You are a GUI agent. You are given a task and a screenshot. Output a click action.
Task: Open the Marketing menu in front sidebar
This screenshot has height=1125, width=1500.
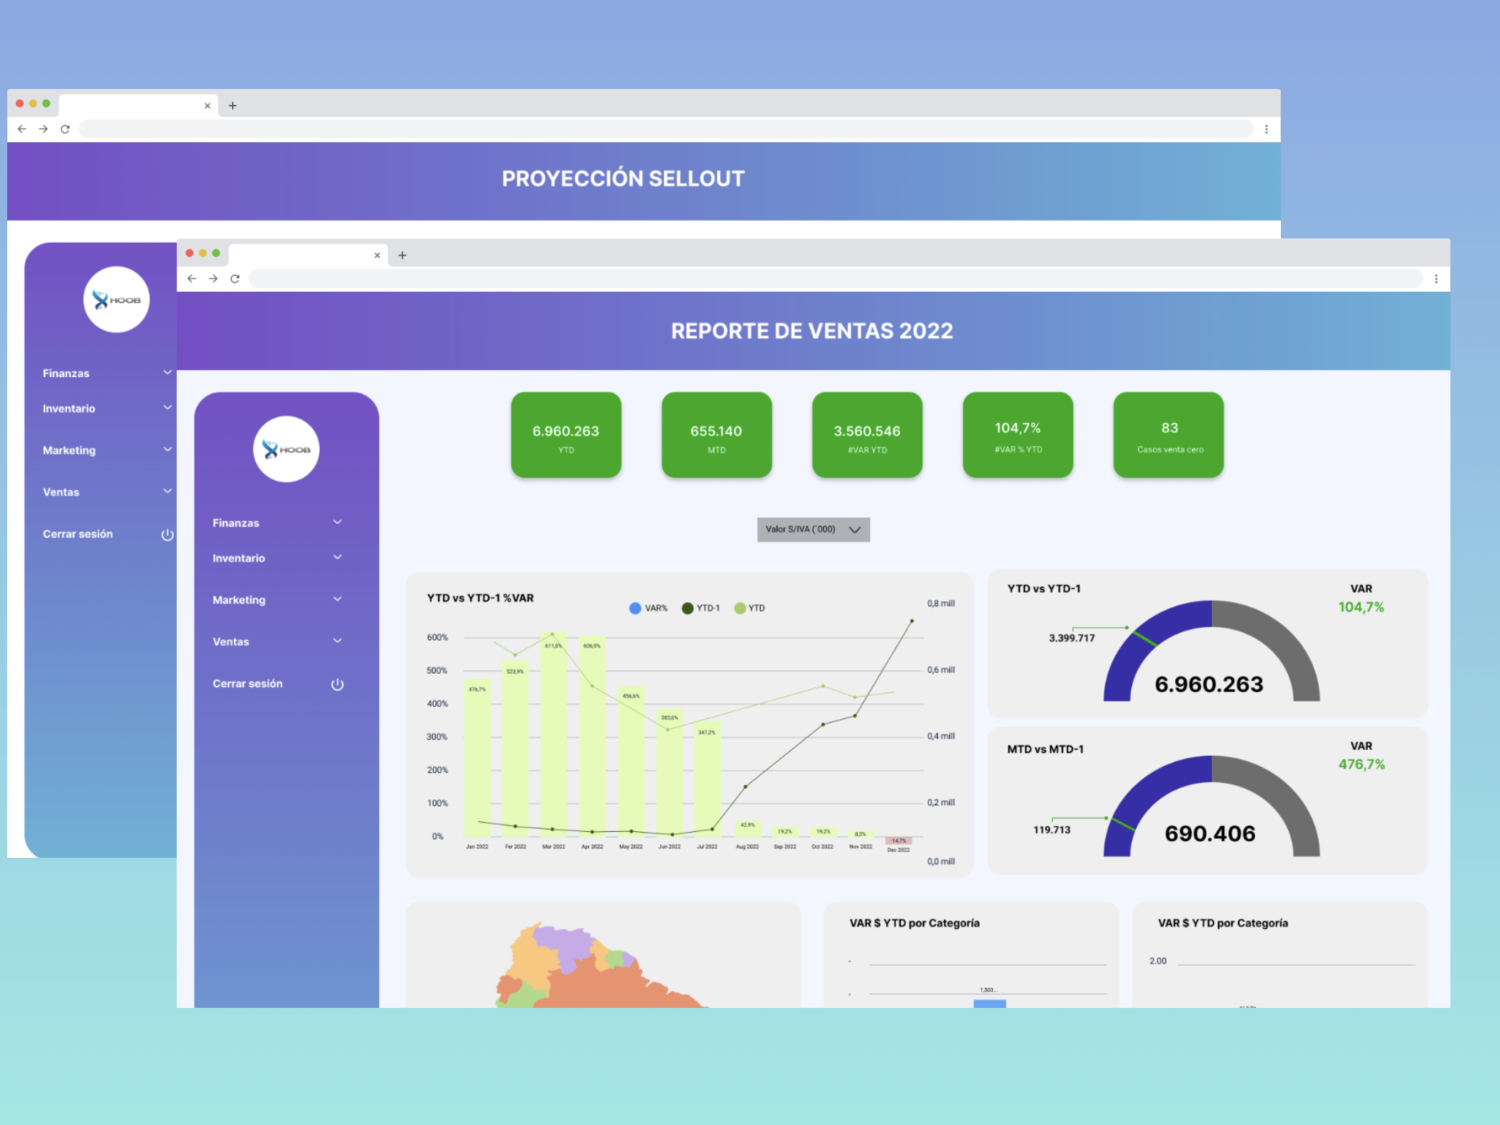pos(240,600)
